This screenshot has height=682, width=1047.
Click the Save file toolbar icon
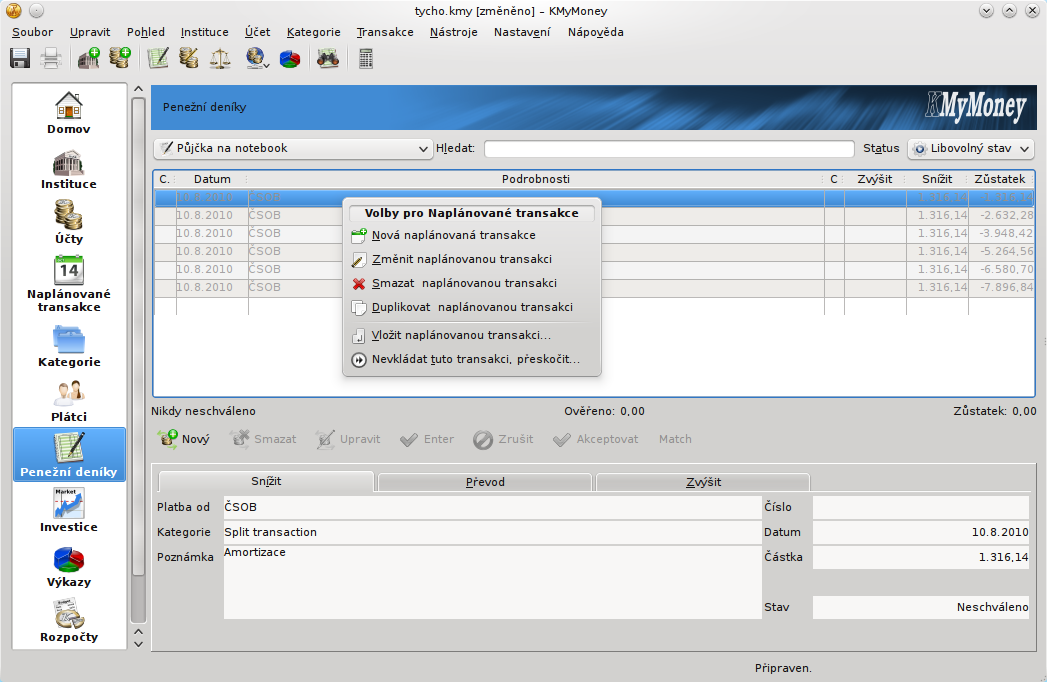[x=20, y=59]
